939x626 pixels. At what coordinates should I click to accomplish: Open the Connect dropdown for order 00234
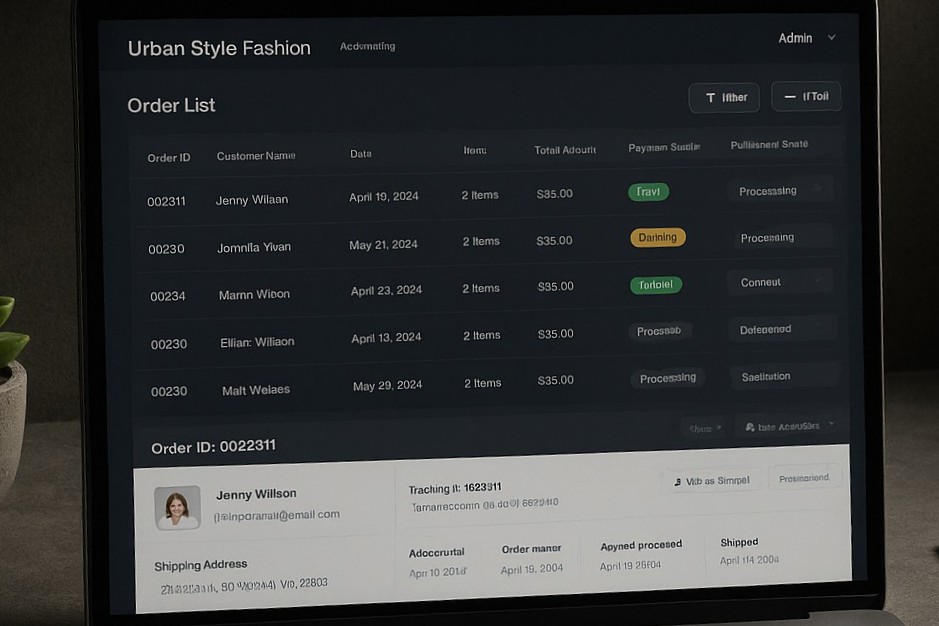(x=780, y=282)
